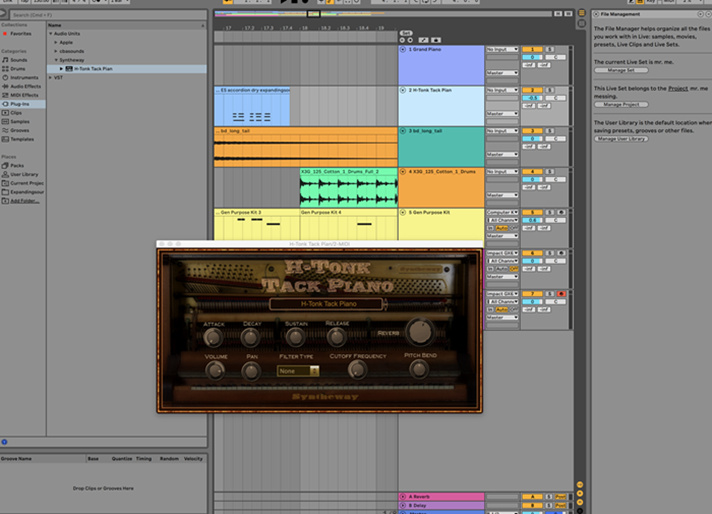Click the groove pool blue preview icon

coord(5,442)
